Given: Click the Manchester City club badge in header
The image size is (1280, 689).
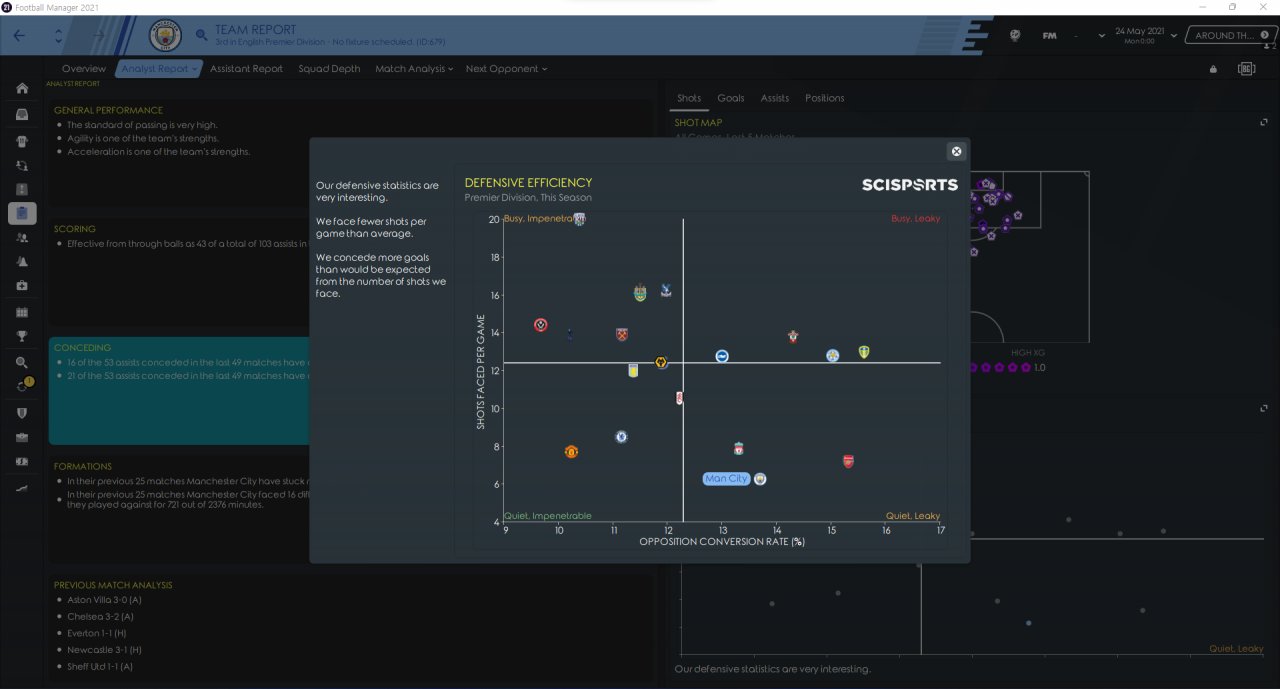Looking at the screenshot, I should (x=164, y=36).
